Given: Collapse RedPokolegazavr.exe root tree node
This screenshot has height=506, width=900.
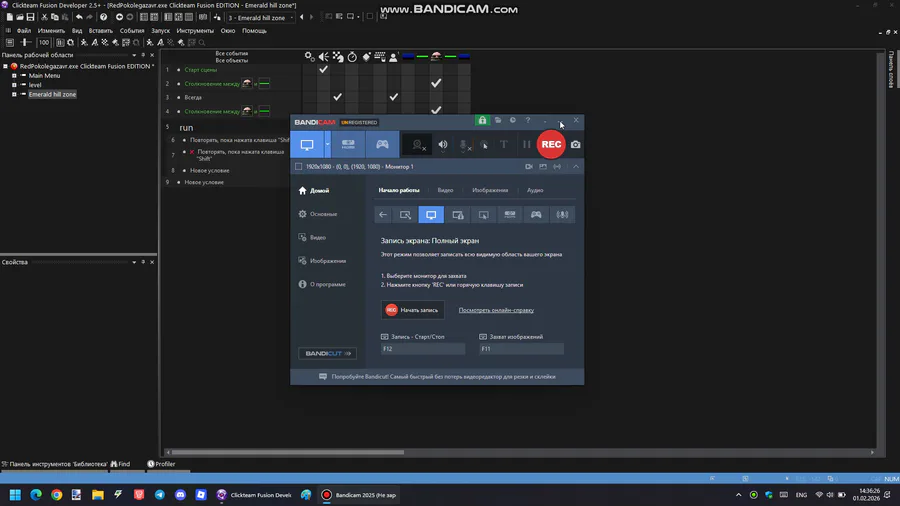Looking at the screenshot, I should click(x=5, y=67).
